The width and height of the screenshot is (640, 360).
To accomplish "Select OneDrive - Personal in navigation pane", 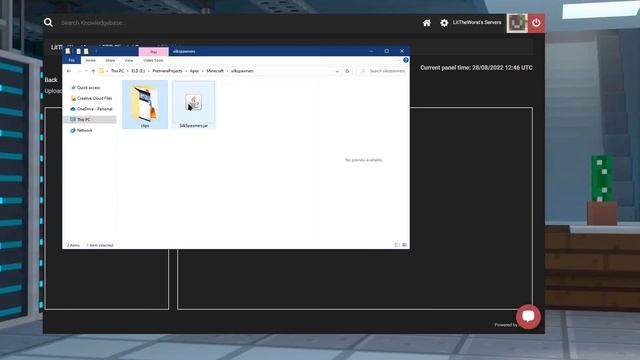I will coord(91,109).
